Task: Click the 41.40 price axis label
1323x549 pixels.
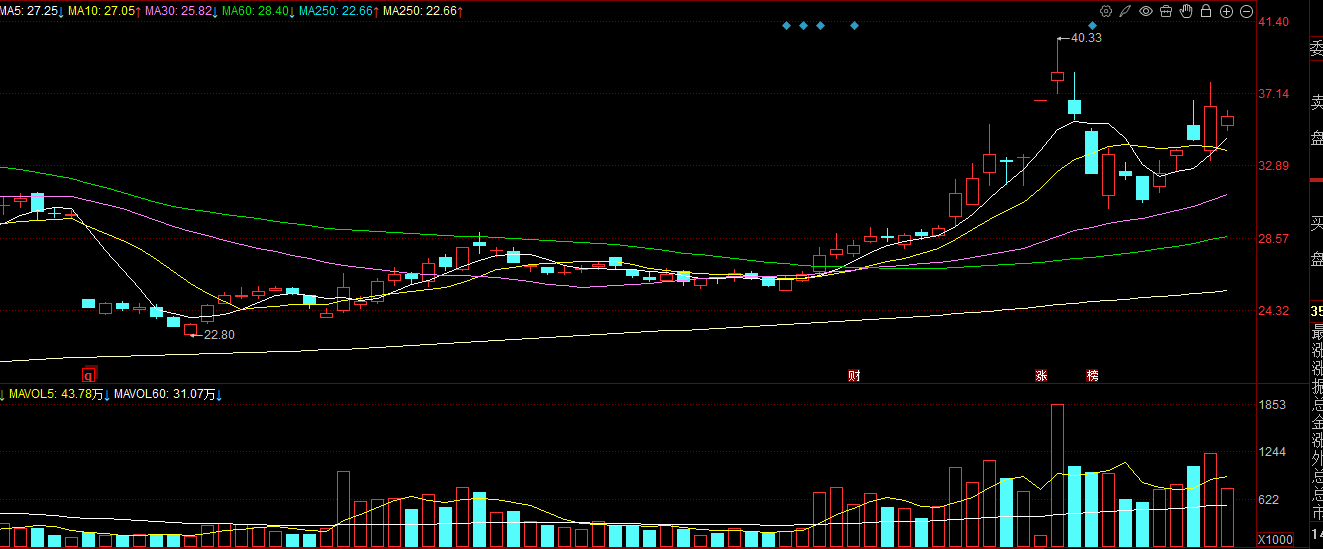Action: 1273,22
